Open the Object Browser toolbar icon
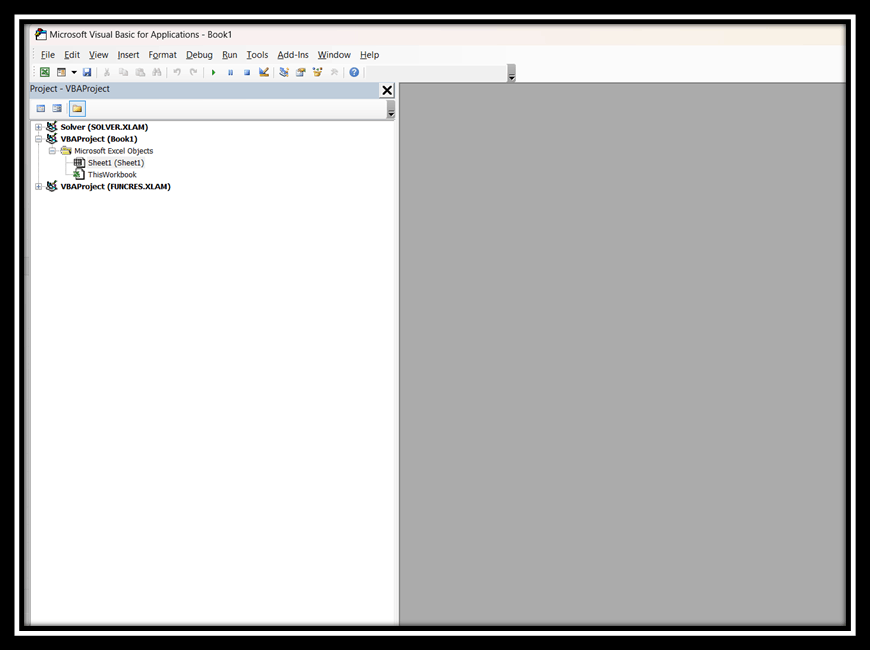The height and width of the screenshot is (650, 870). (x=317, y=72)
